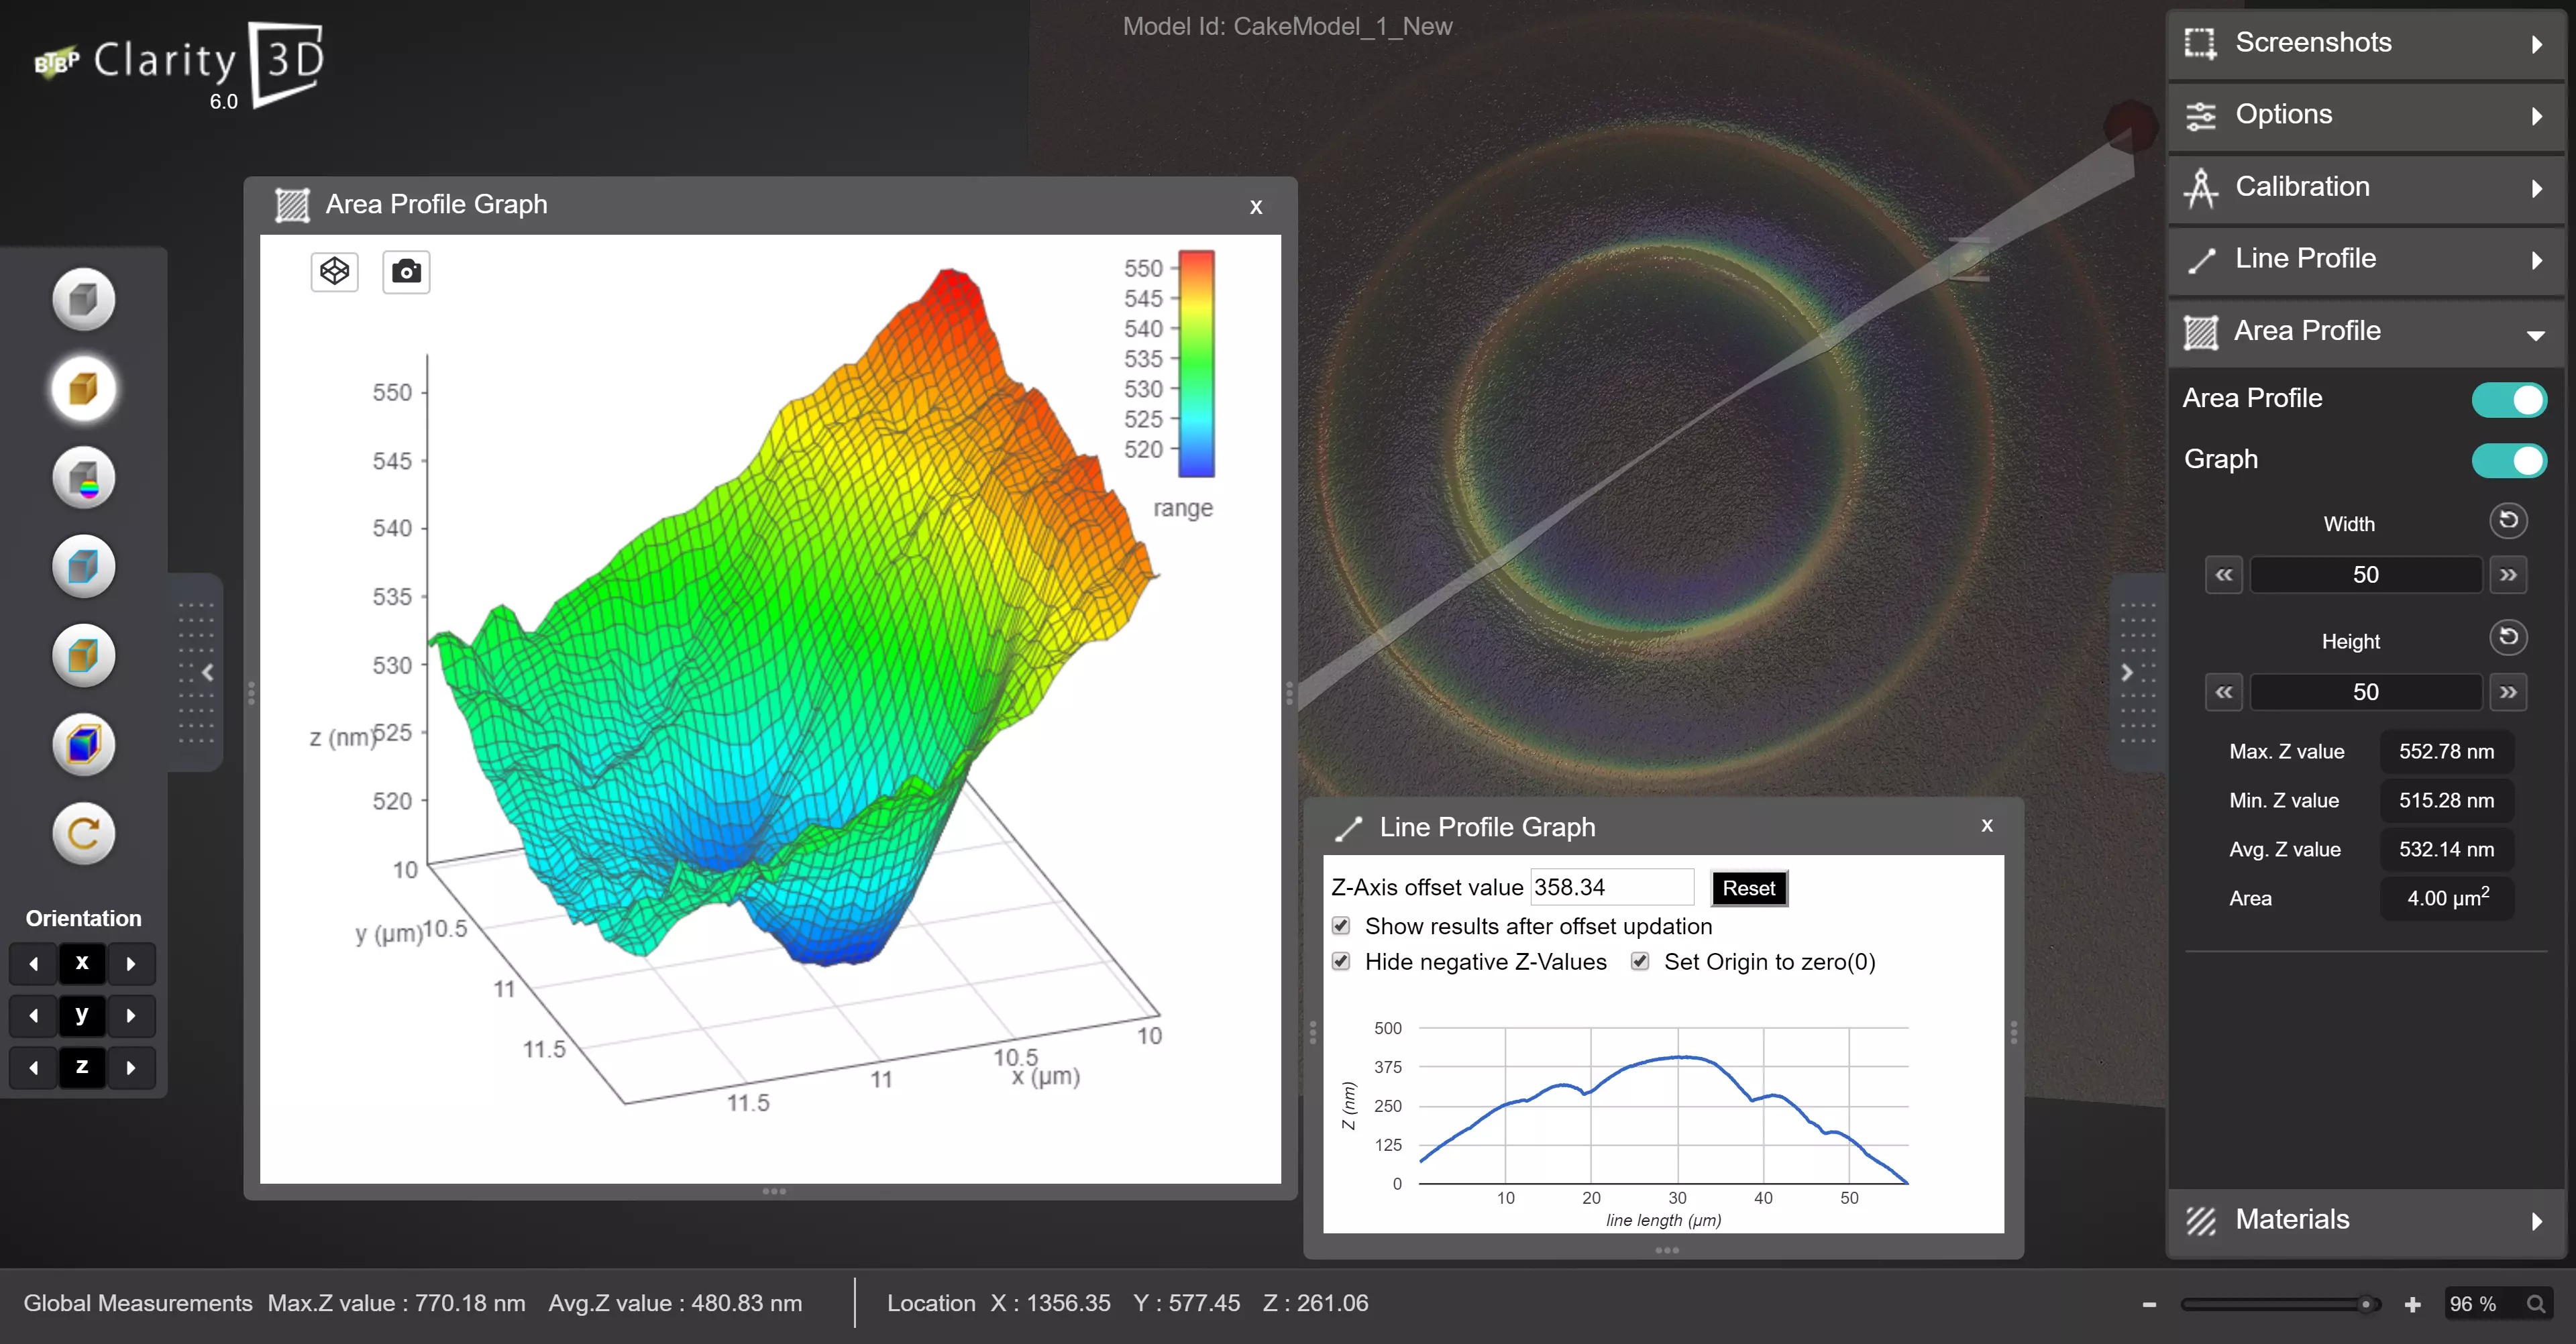Screen dimensions: 2576x1344
Task: Uncheck Hide negative Z-Values checkbox
Action: point(1341,961)
